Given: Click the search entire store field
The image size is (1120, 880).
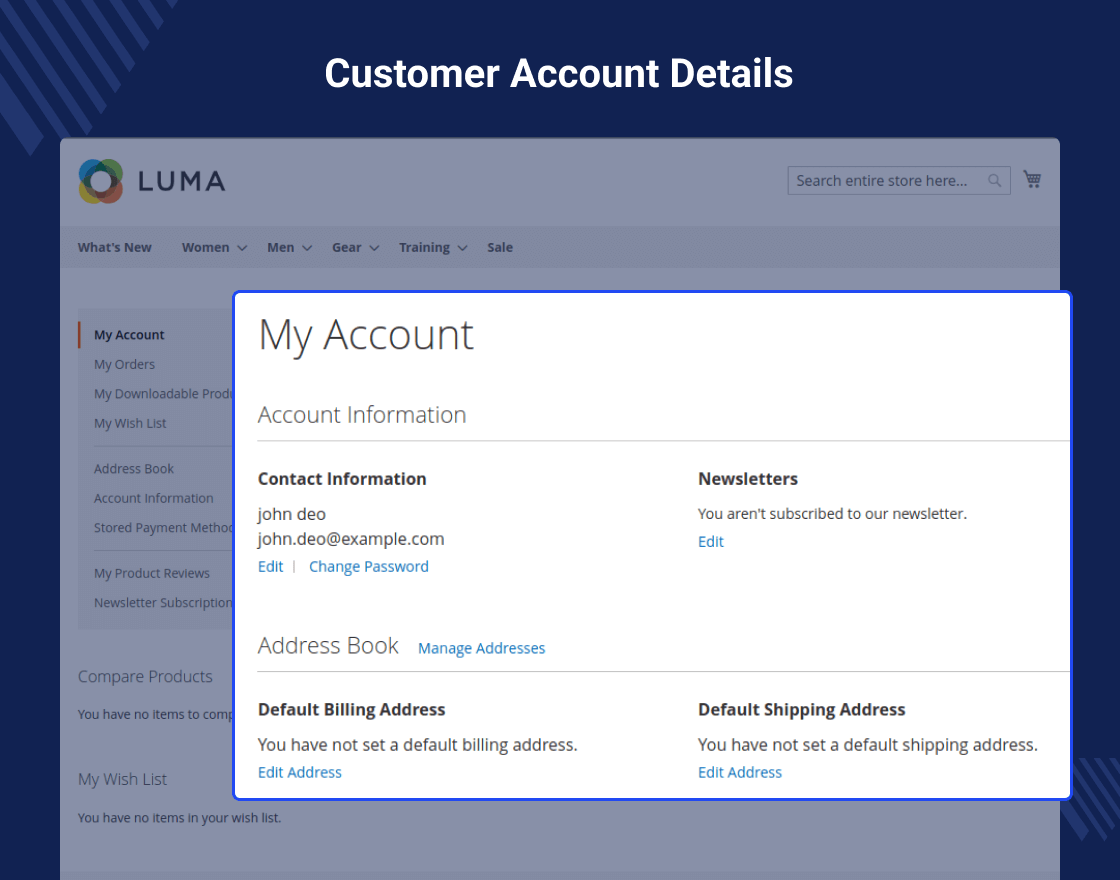Looking at the screenshot, I should [899, 181].
